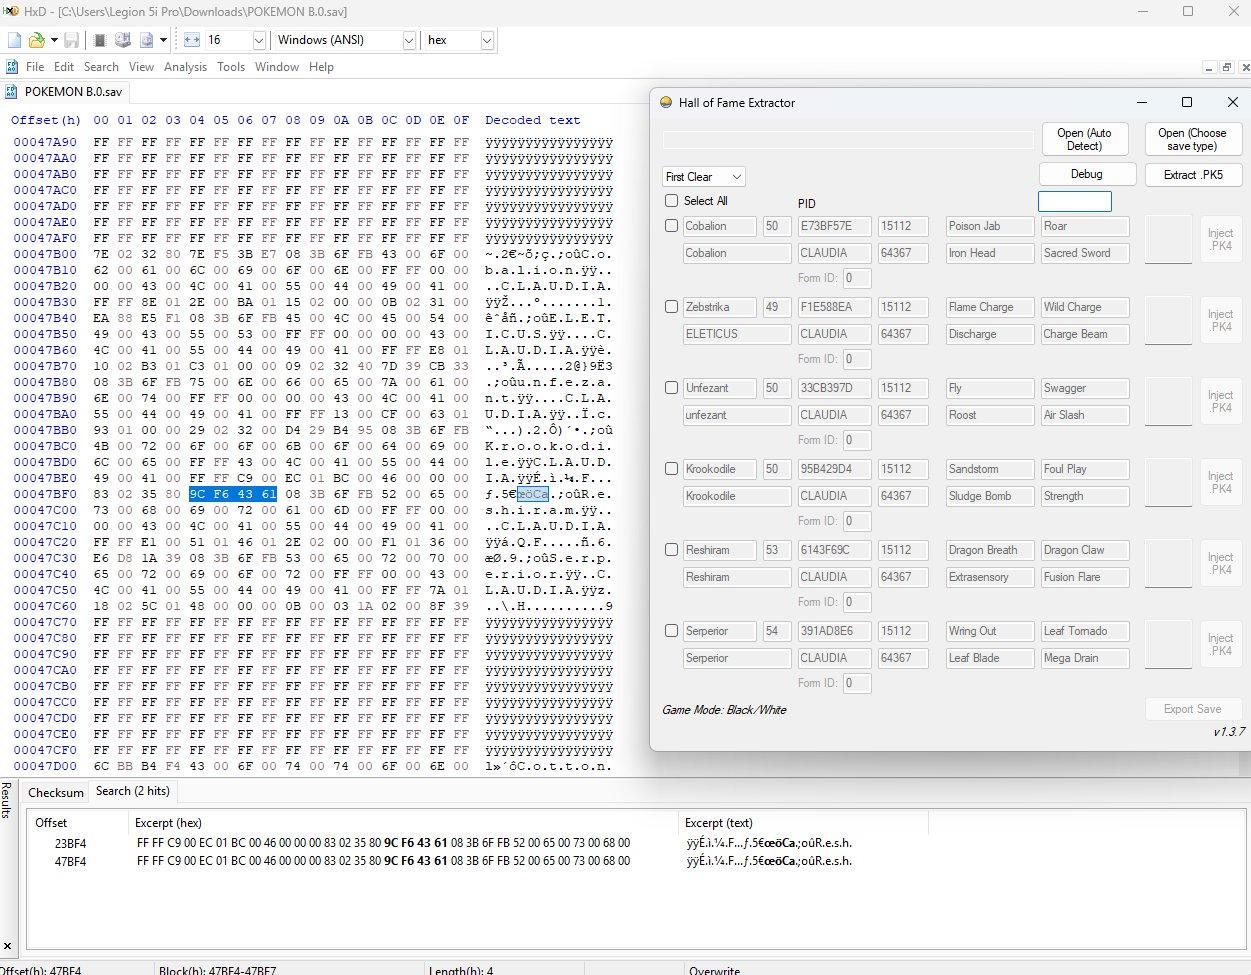Click the Open file folder icon
1251x975 pixels.
tap(37, 40)
